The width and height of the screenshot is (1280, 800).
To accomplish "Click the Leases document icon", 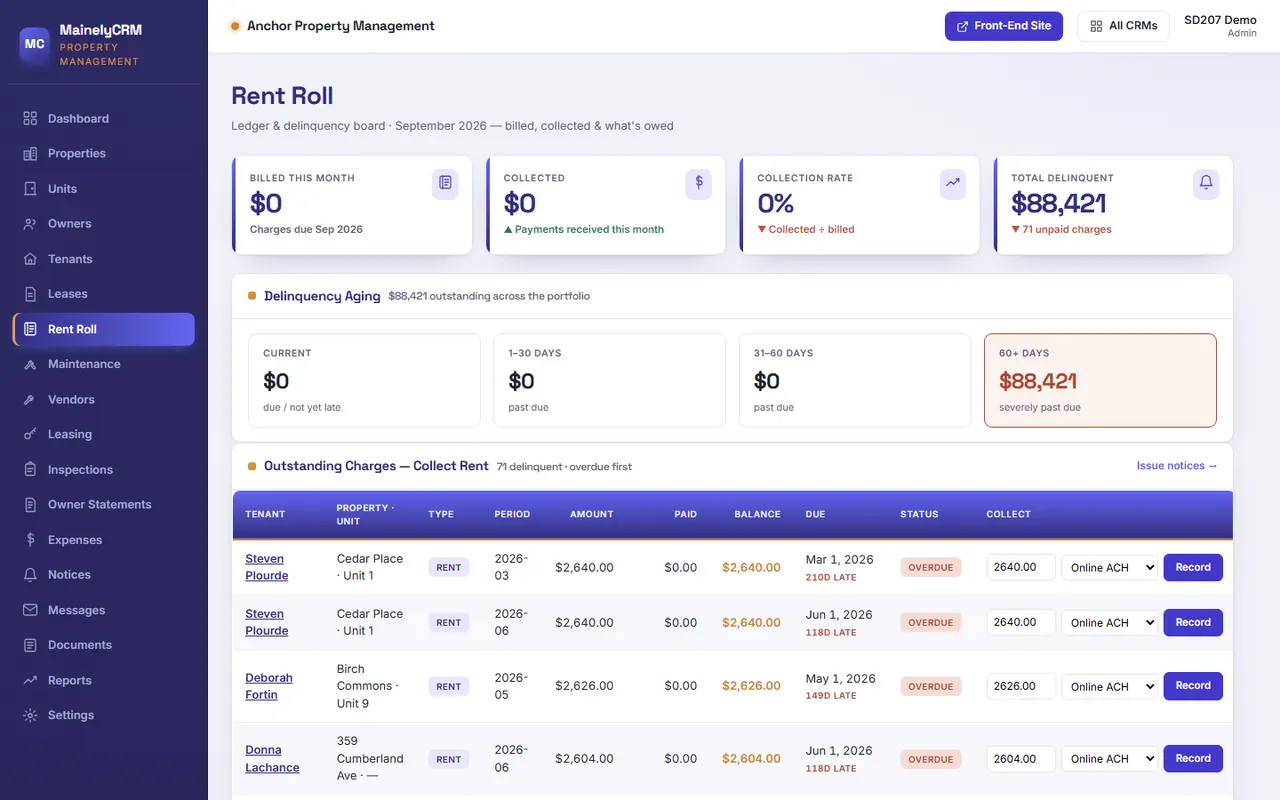I will (30, 294).
